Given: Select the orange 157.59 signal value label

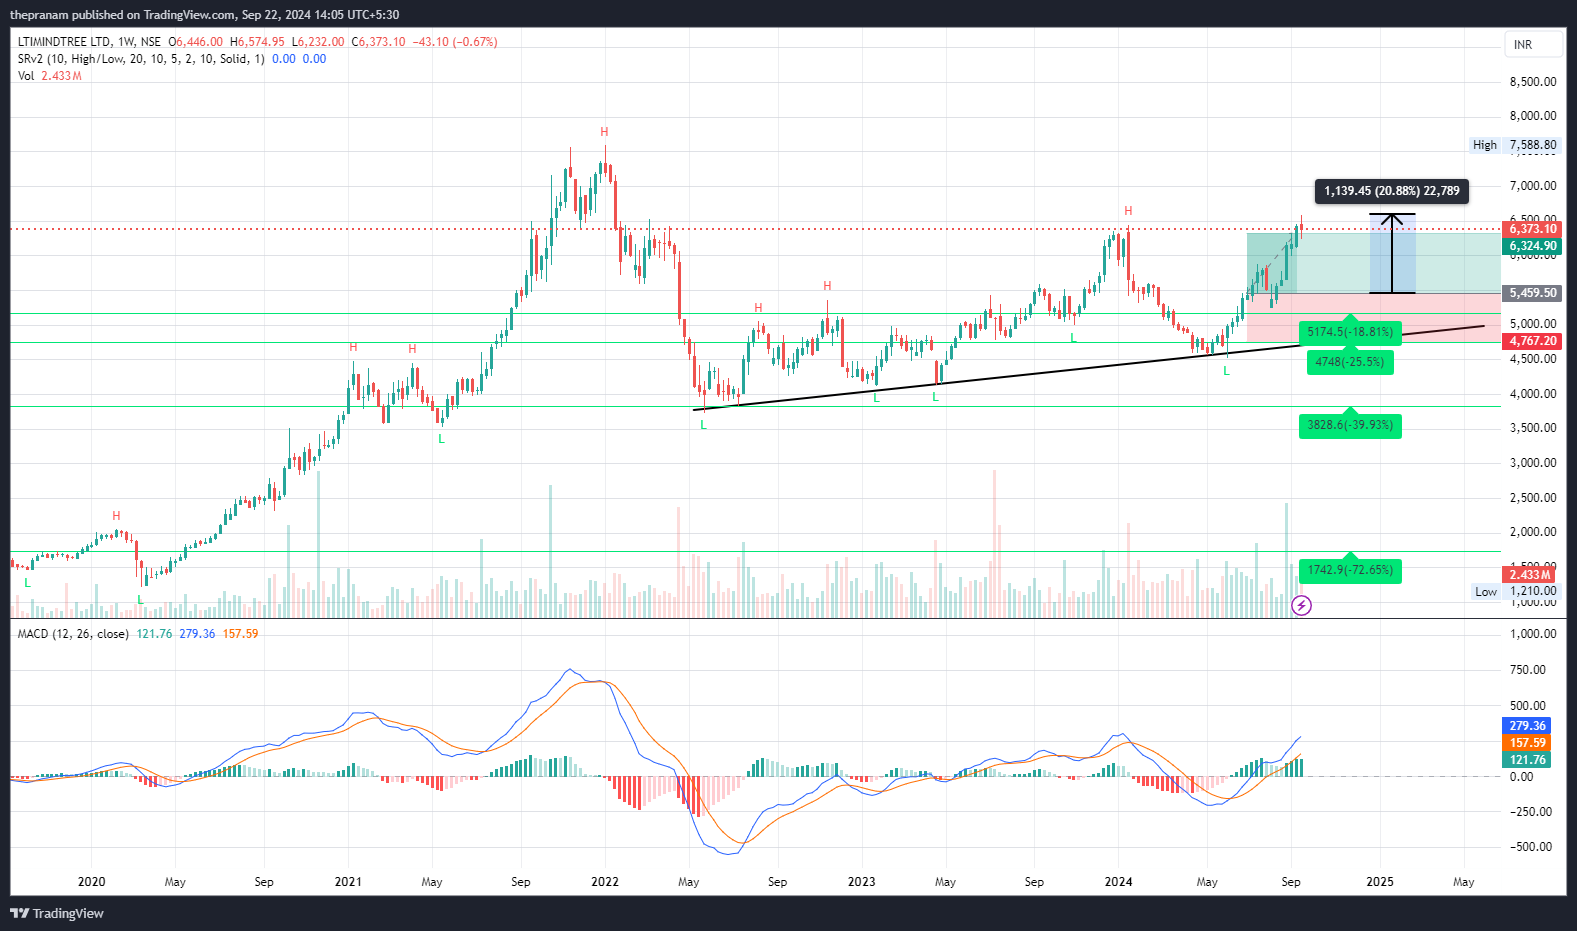Looking at the screenshot, I should [1527, 743].
